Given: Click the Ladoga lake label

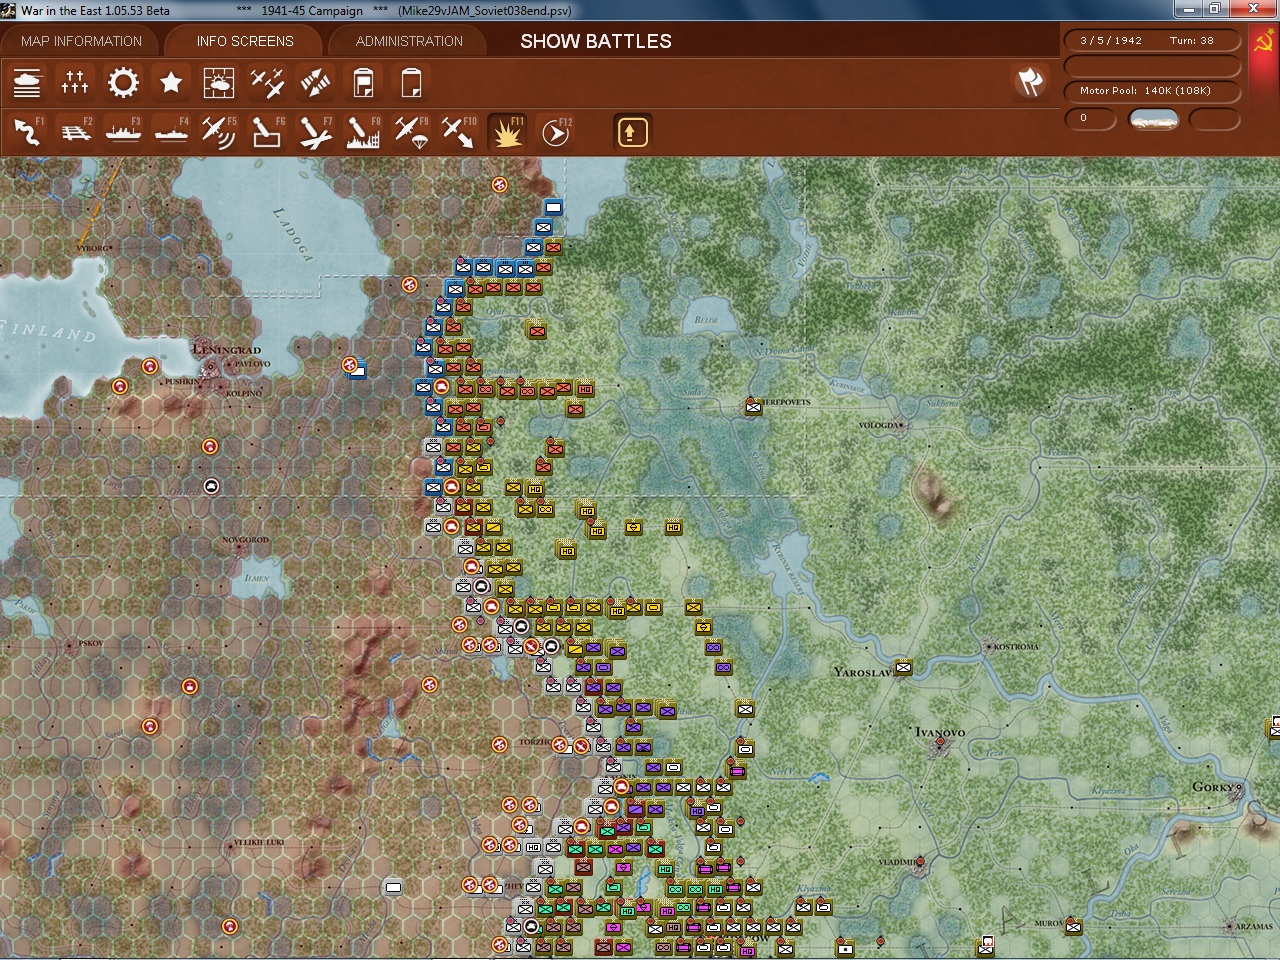Looking at the screenshot, I should pos(293,233).
